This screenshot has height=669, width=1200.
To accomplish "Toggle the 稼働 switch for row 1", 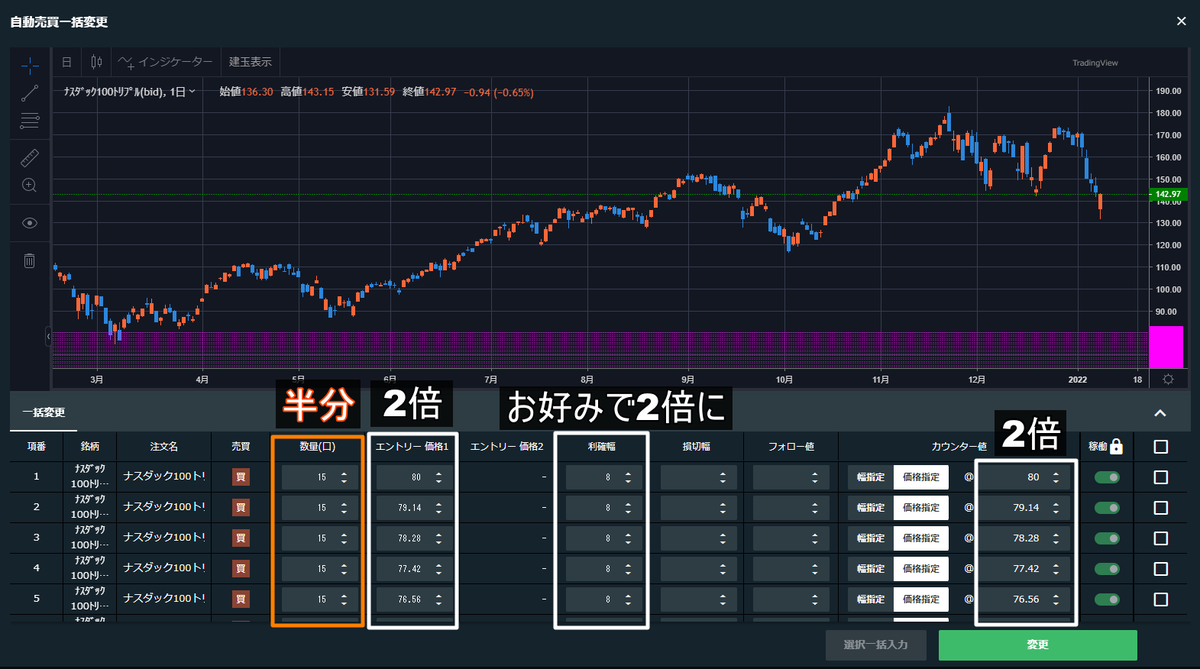I will (x=1107, y=477).
